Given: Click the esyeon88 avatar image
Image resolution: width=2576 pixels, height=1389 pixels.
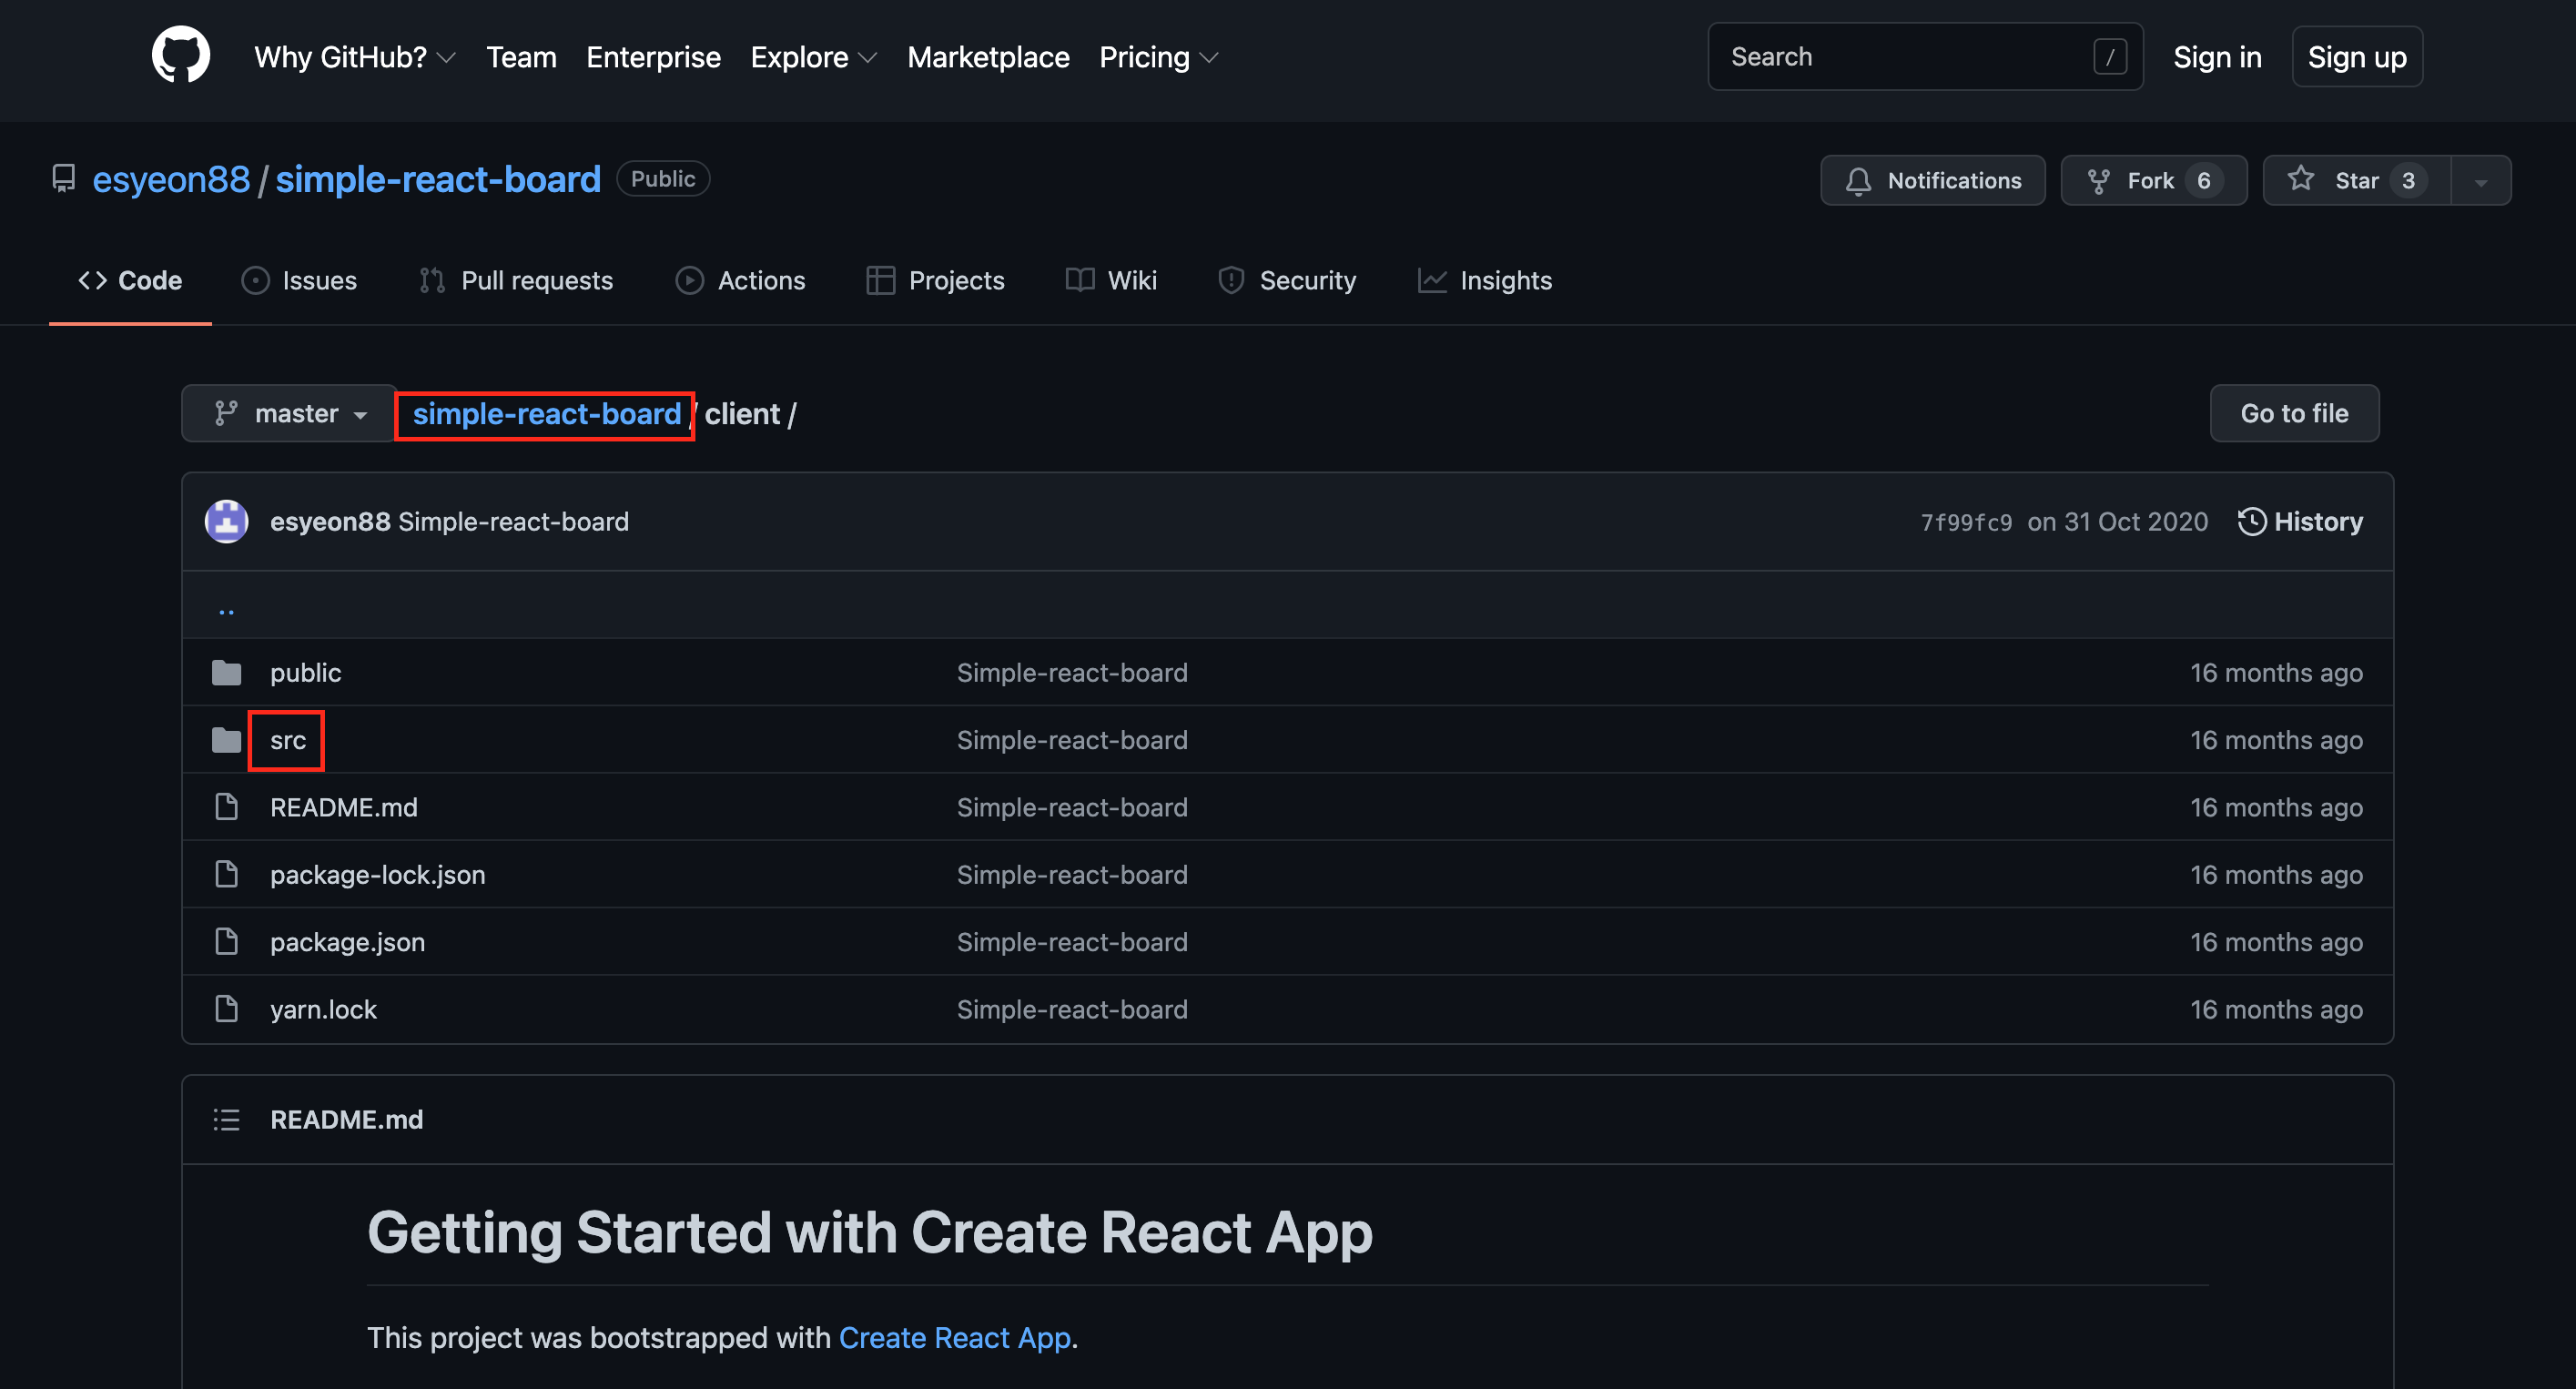Looking at the screenshot, I should point(226,521).
